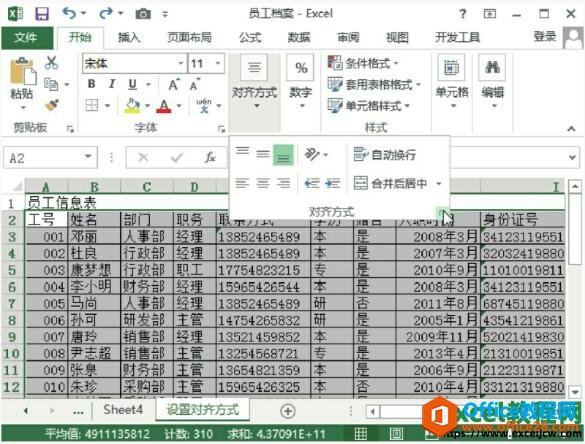Click the 合并后居中 button

(390, 184)
